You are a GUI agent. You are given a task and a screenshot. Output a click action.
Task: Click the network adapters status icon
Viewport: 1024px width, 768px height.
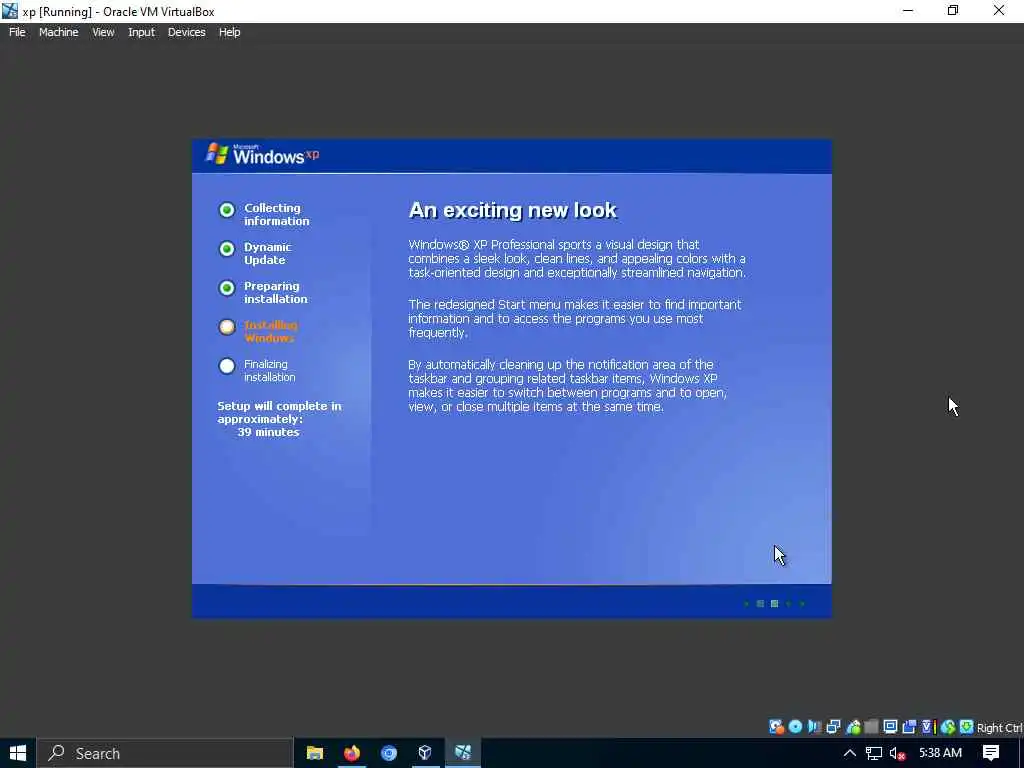[833, 727]
